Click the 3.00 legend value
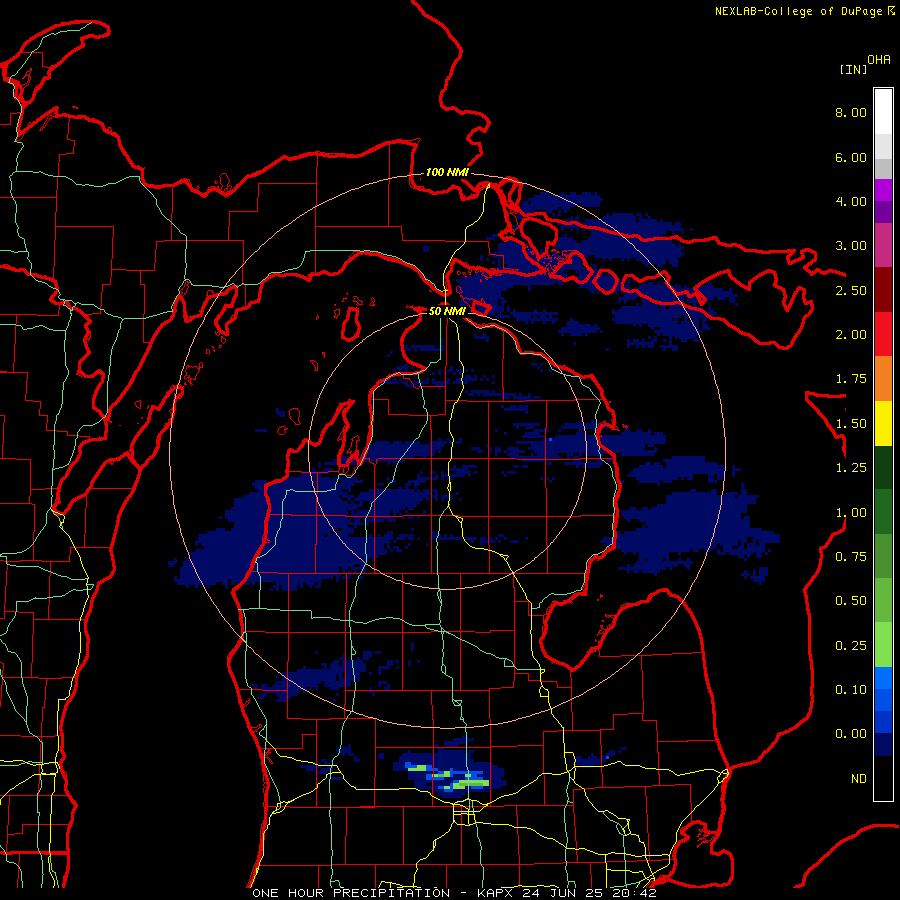 point(851,246)
